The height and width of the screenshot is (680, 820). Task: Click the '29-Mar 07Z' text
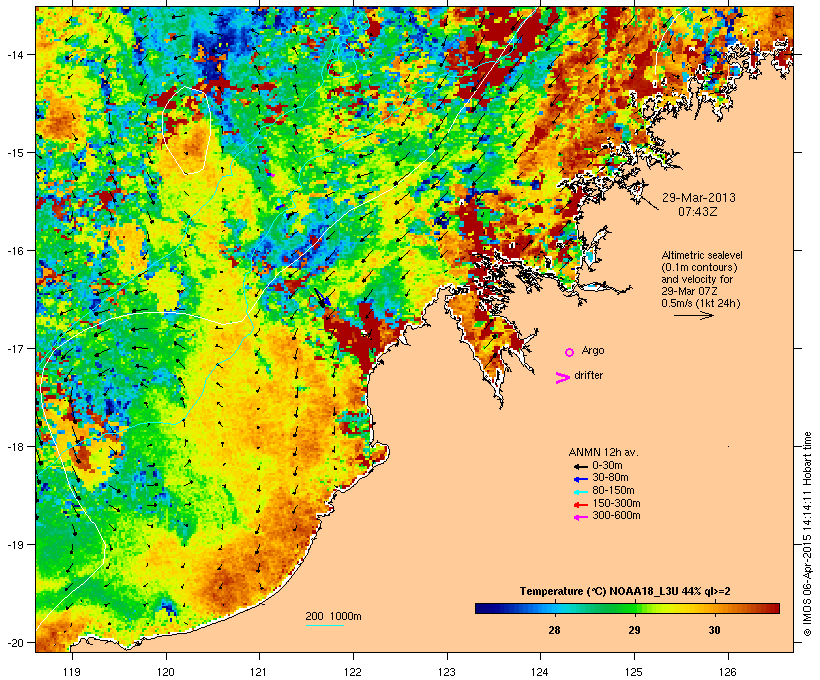[x=689, y=291]
